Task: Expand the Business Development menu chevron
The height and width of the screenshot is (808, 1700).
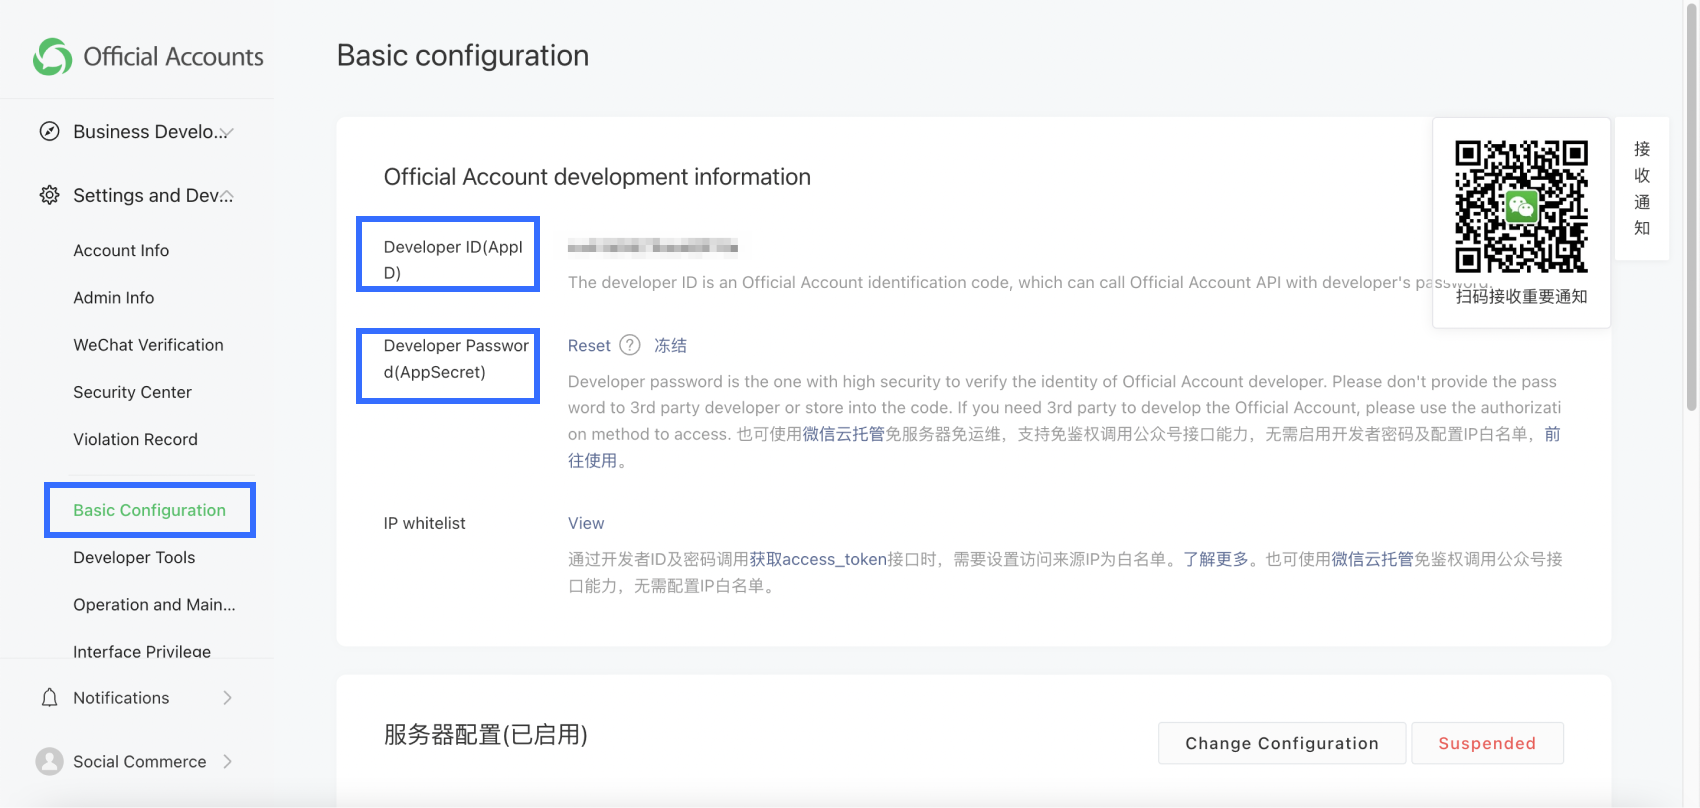Action: (x=227, y=132)
